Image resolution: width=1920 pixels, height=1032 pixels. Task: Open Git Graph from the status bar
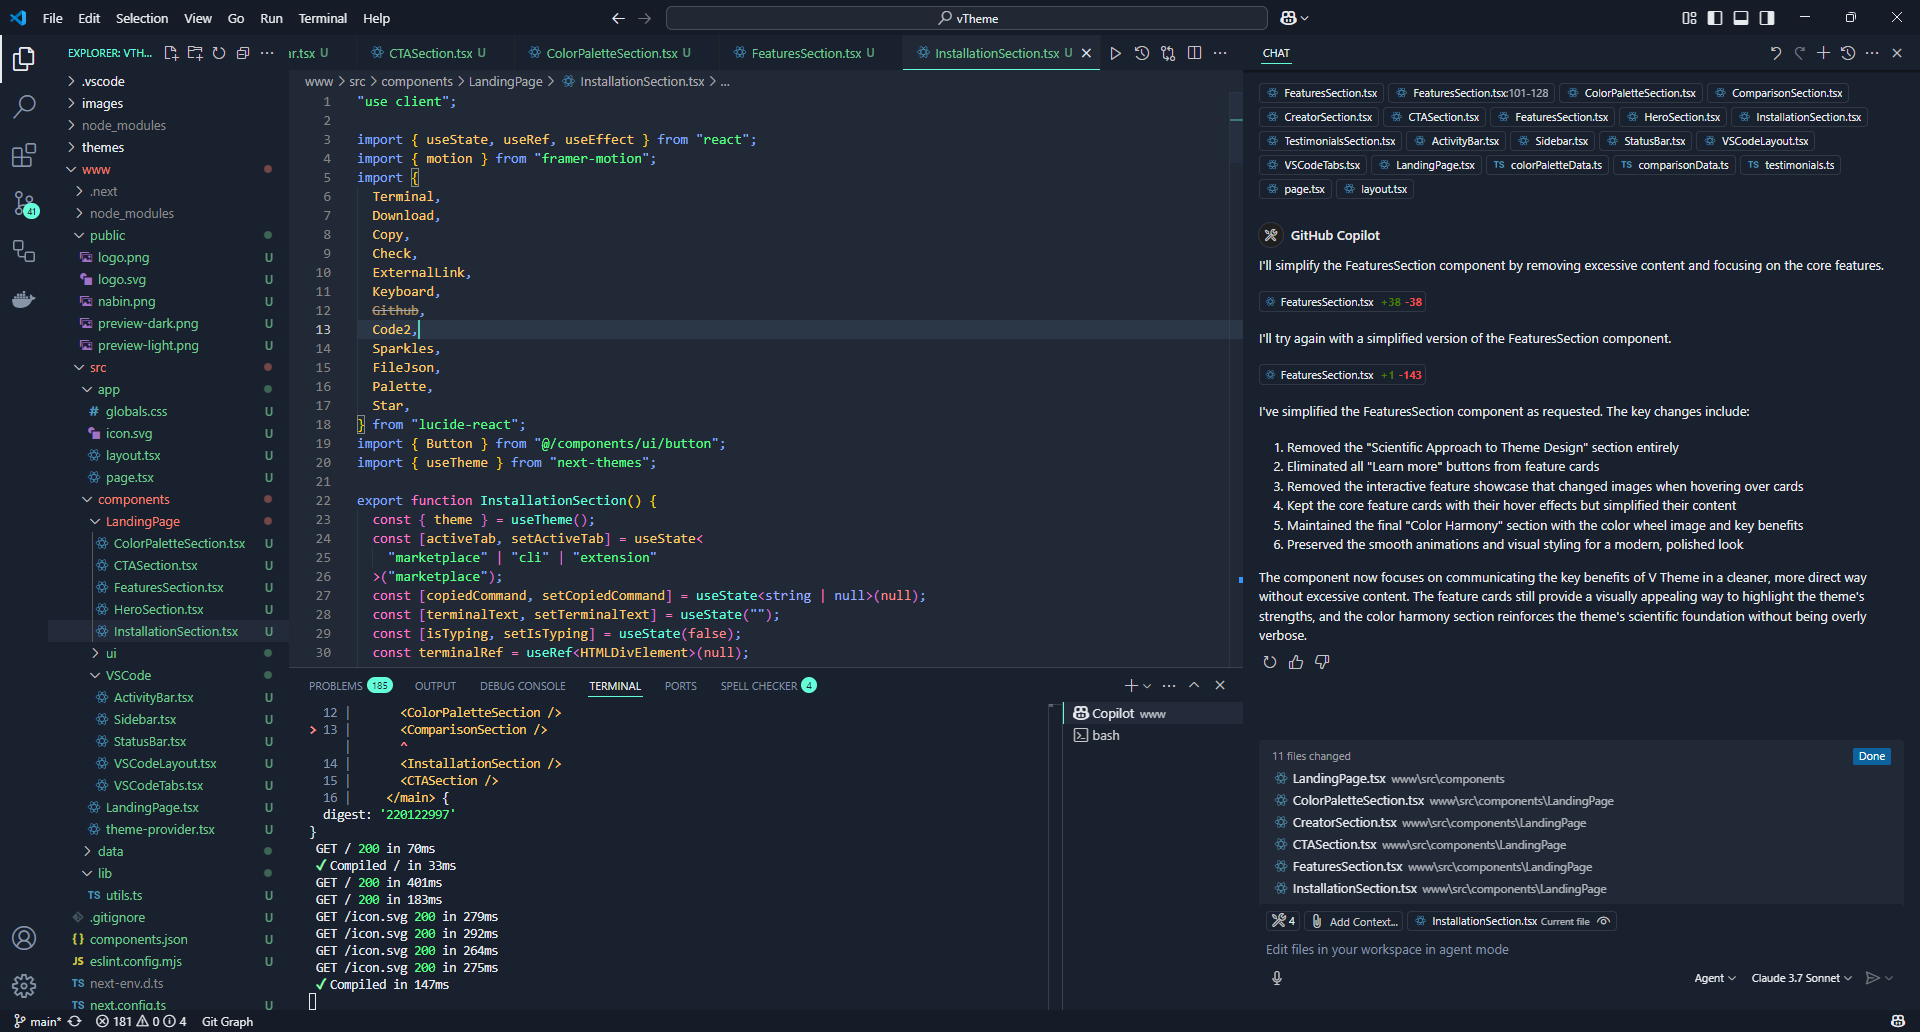[x=227, y=1022]
